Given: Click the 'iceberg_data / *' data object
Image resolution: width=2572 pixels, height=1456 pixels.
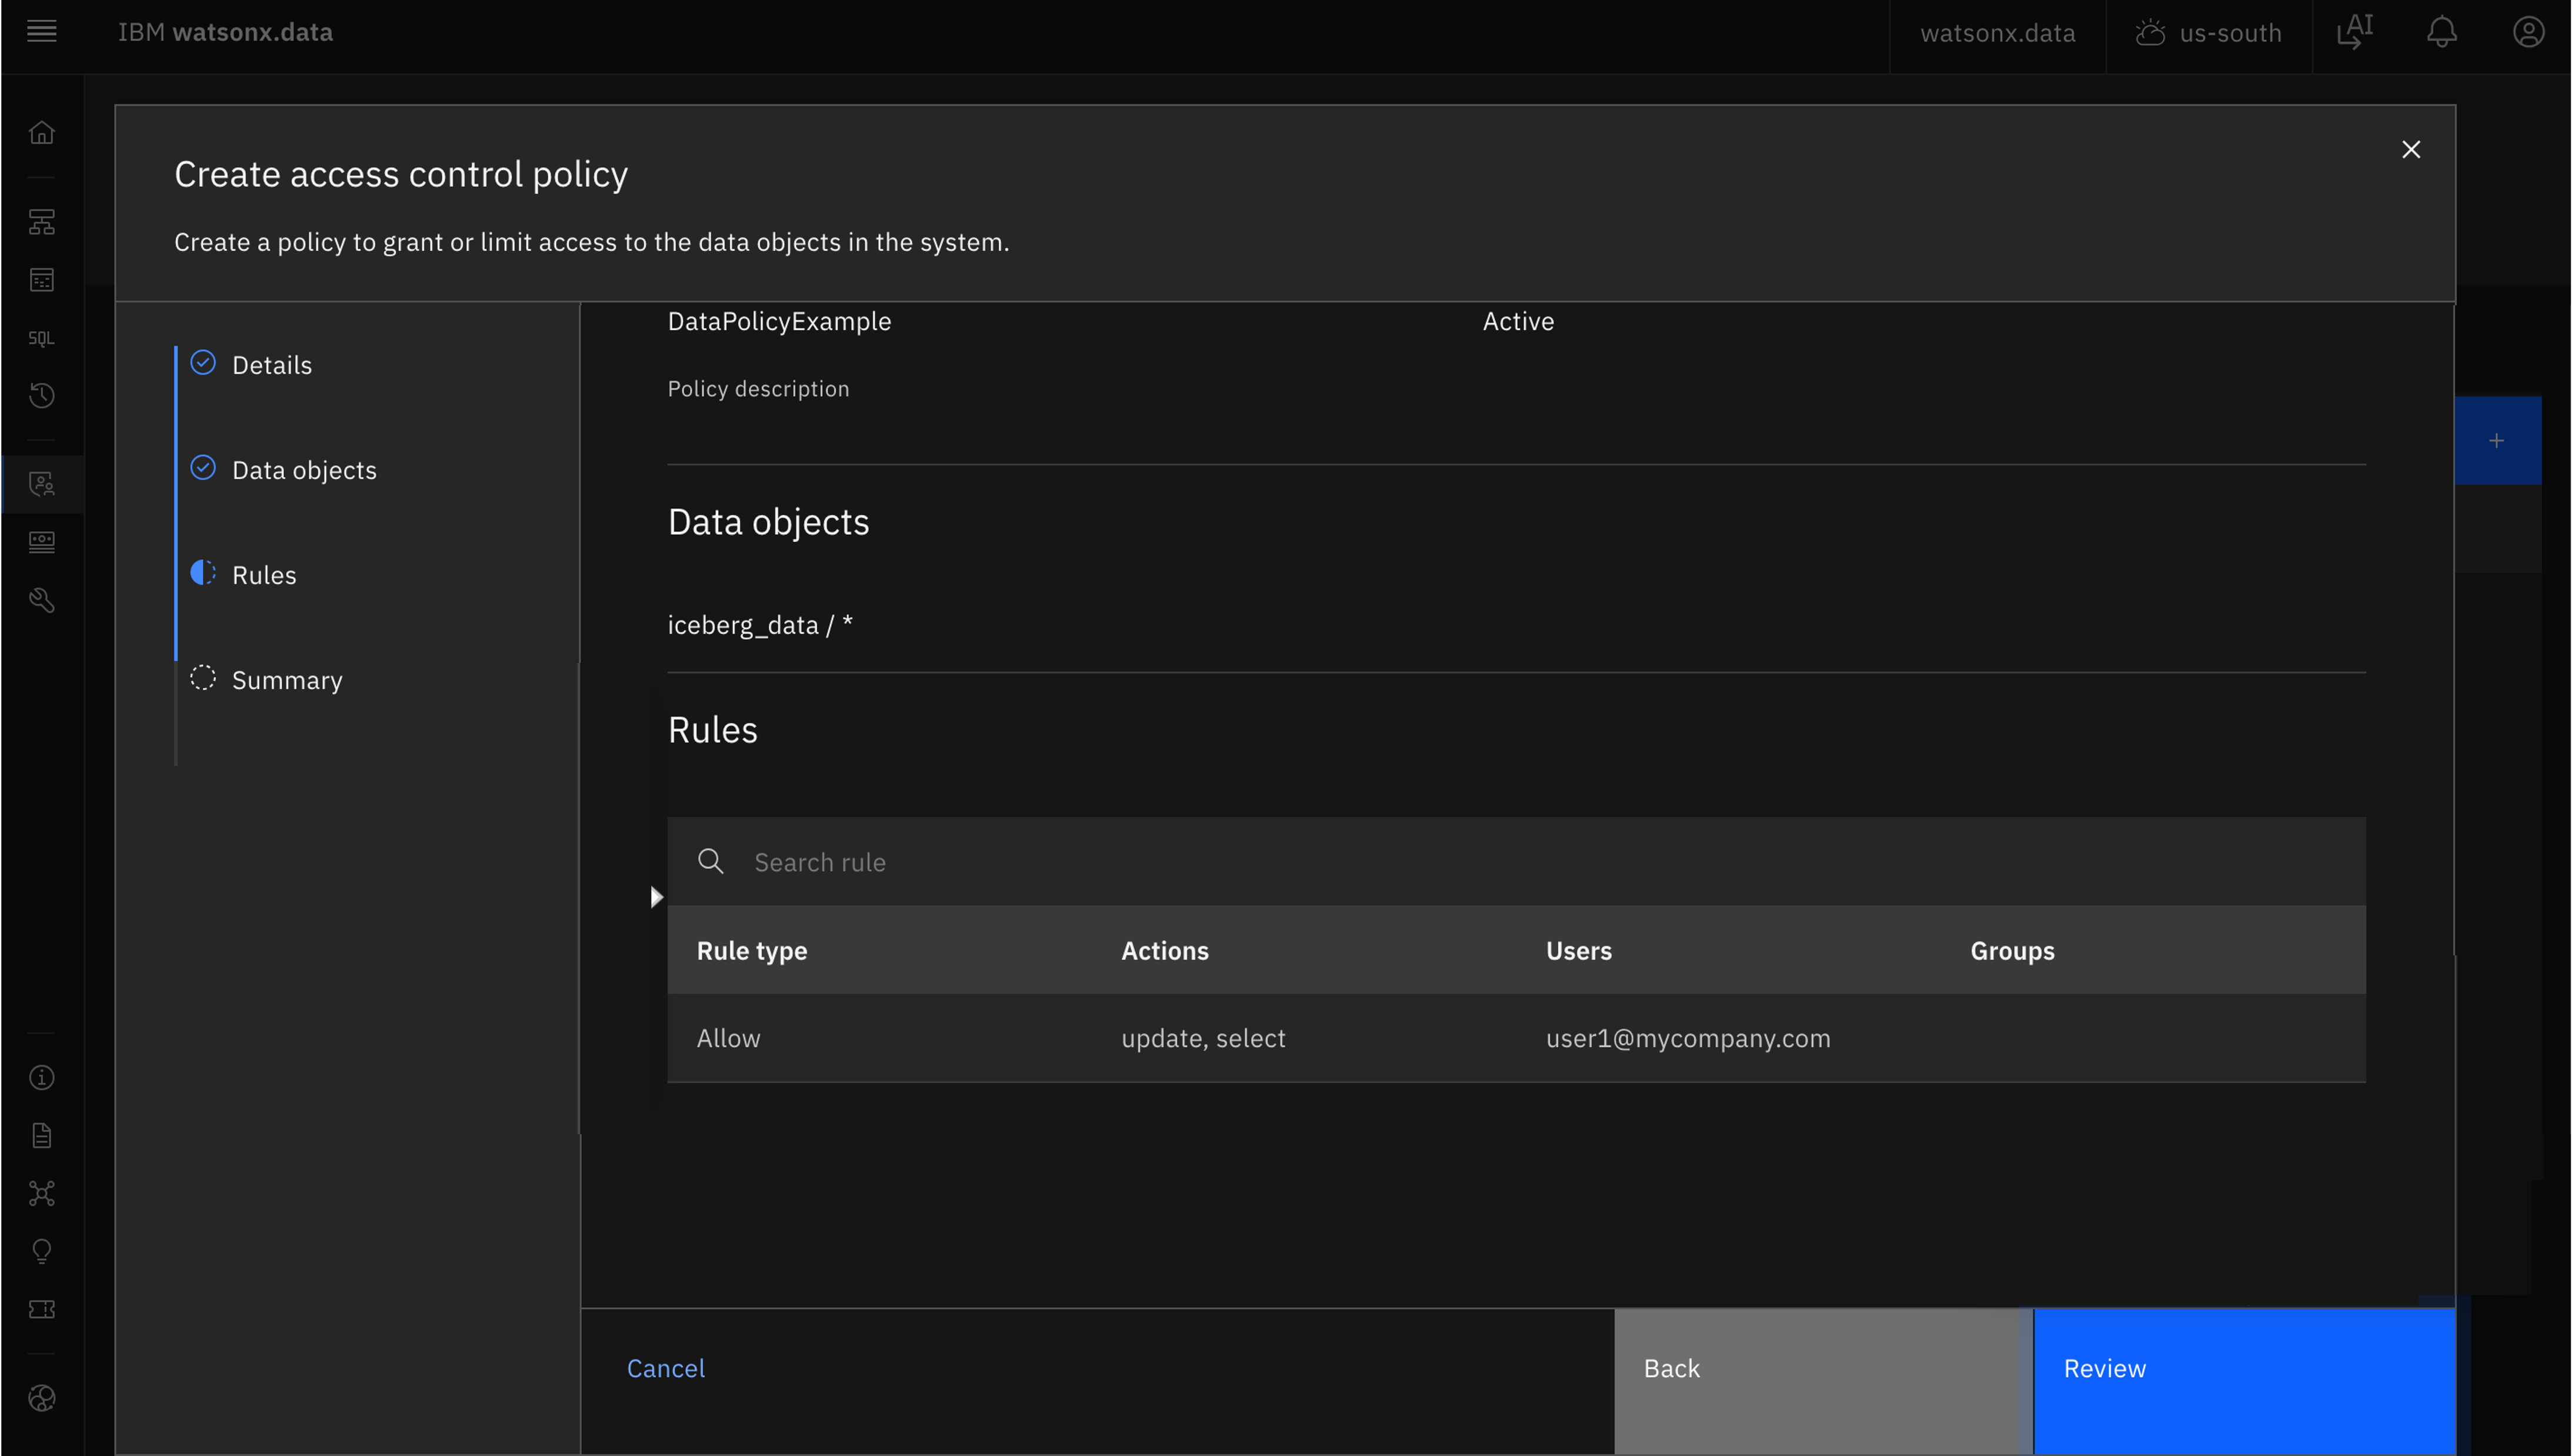Looking at the screenshot, I should click(x=760, y=625).
